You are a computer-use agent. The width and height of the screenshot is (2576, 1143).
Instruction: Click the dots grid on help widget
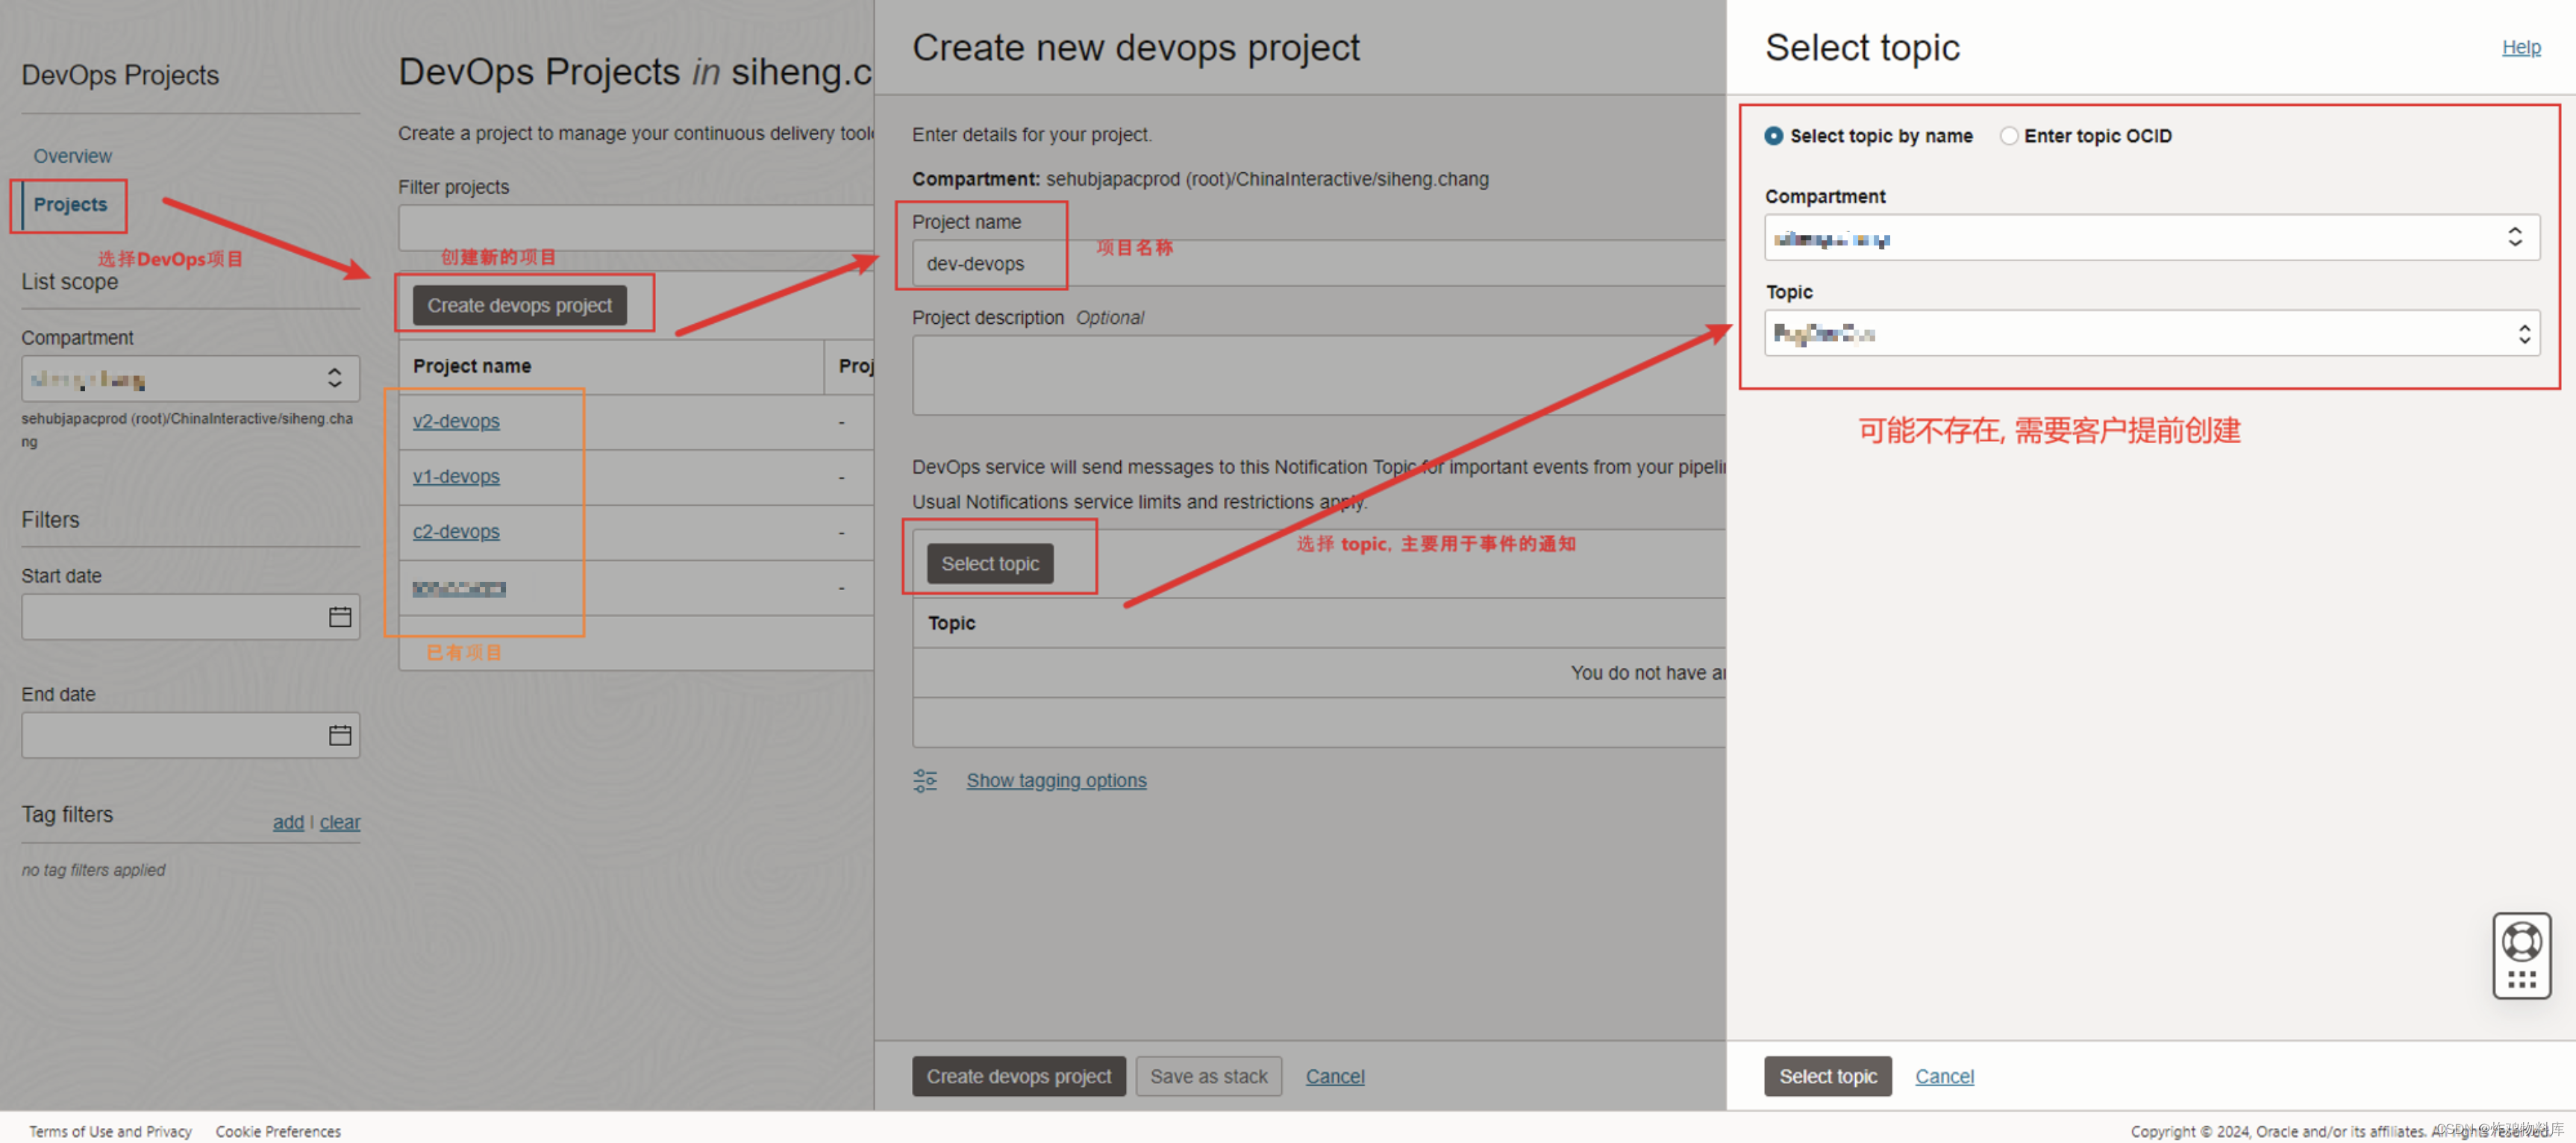(2521, 980)
